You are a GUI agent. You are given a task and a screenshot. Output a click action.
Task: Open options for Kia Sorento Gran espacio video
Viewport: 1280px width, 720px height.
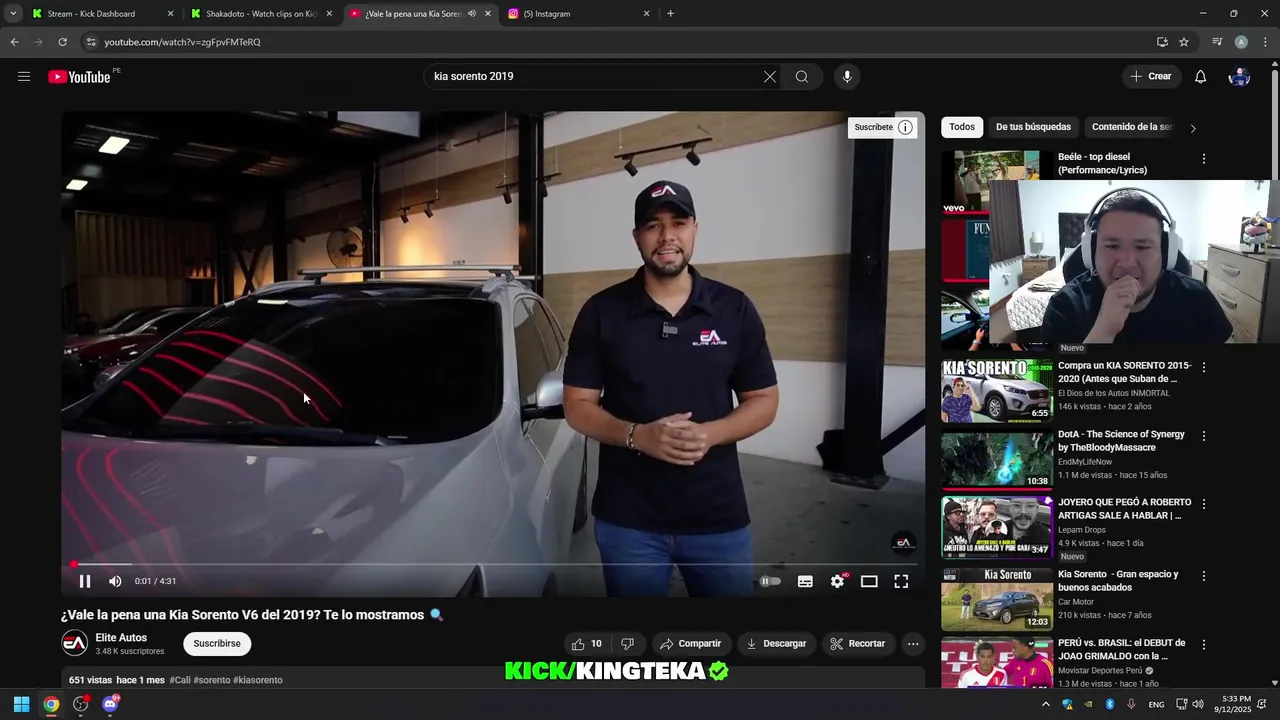1204,576
